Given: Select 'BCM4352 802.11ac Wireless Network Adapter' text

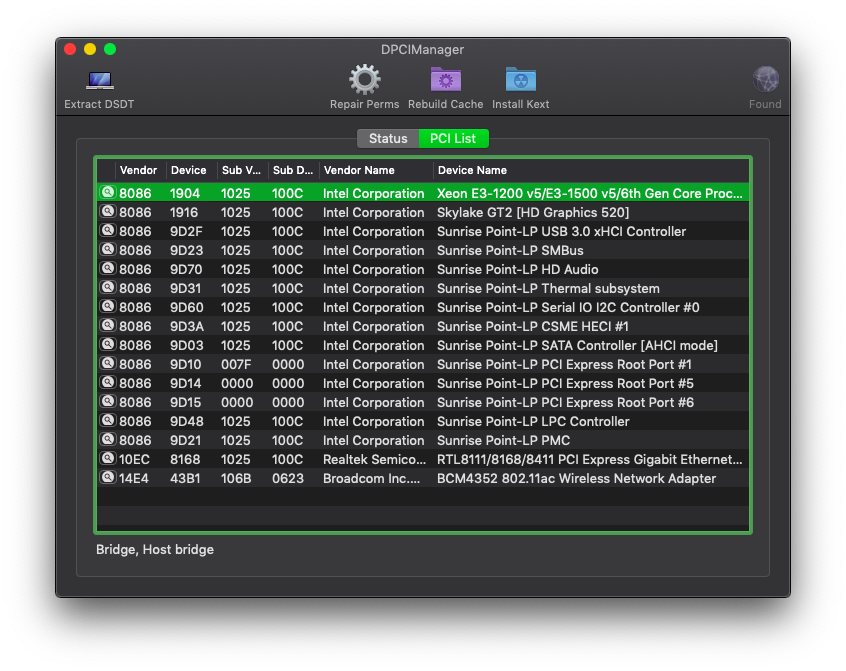Looking at the screenshot, I should (576, 478).
